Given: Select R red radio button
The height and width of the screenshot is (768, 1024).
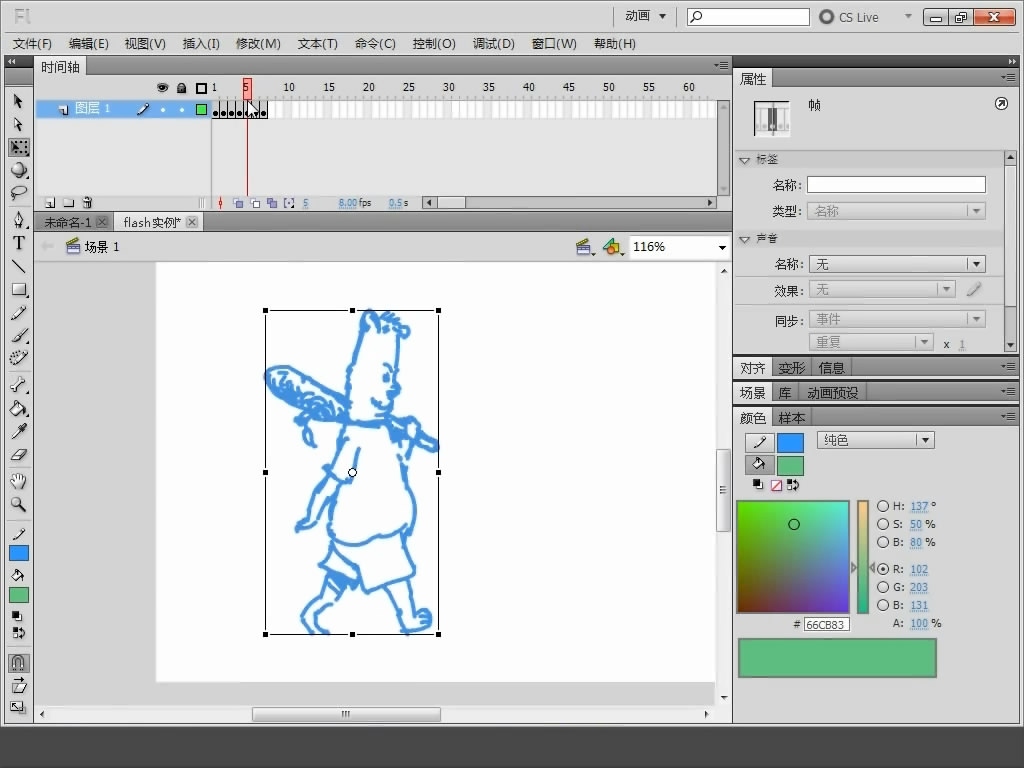Looking at the screenshot, I should [x=883, y=569].
